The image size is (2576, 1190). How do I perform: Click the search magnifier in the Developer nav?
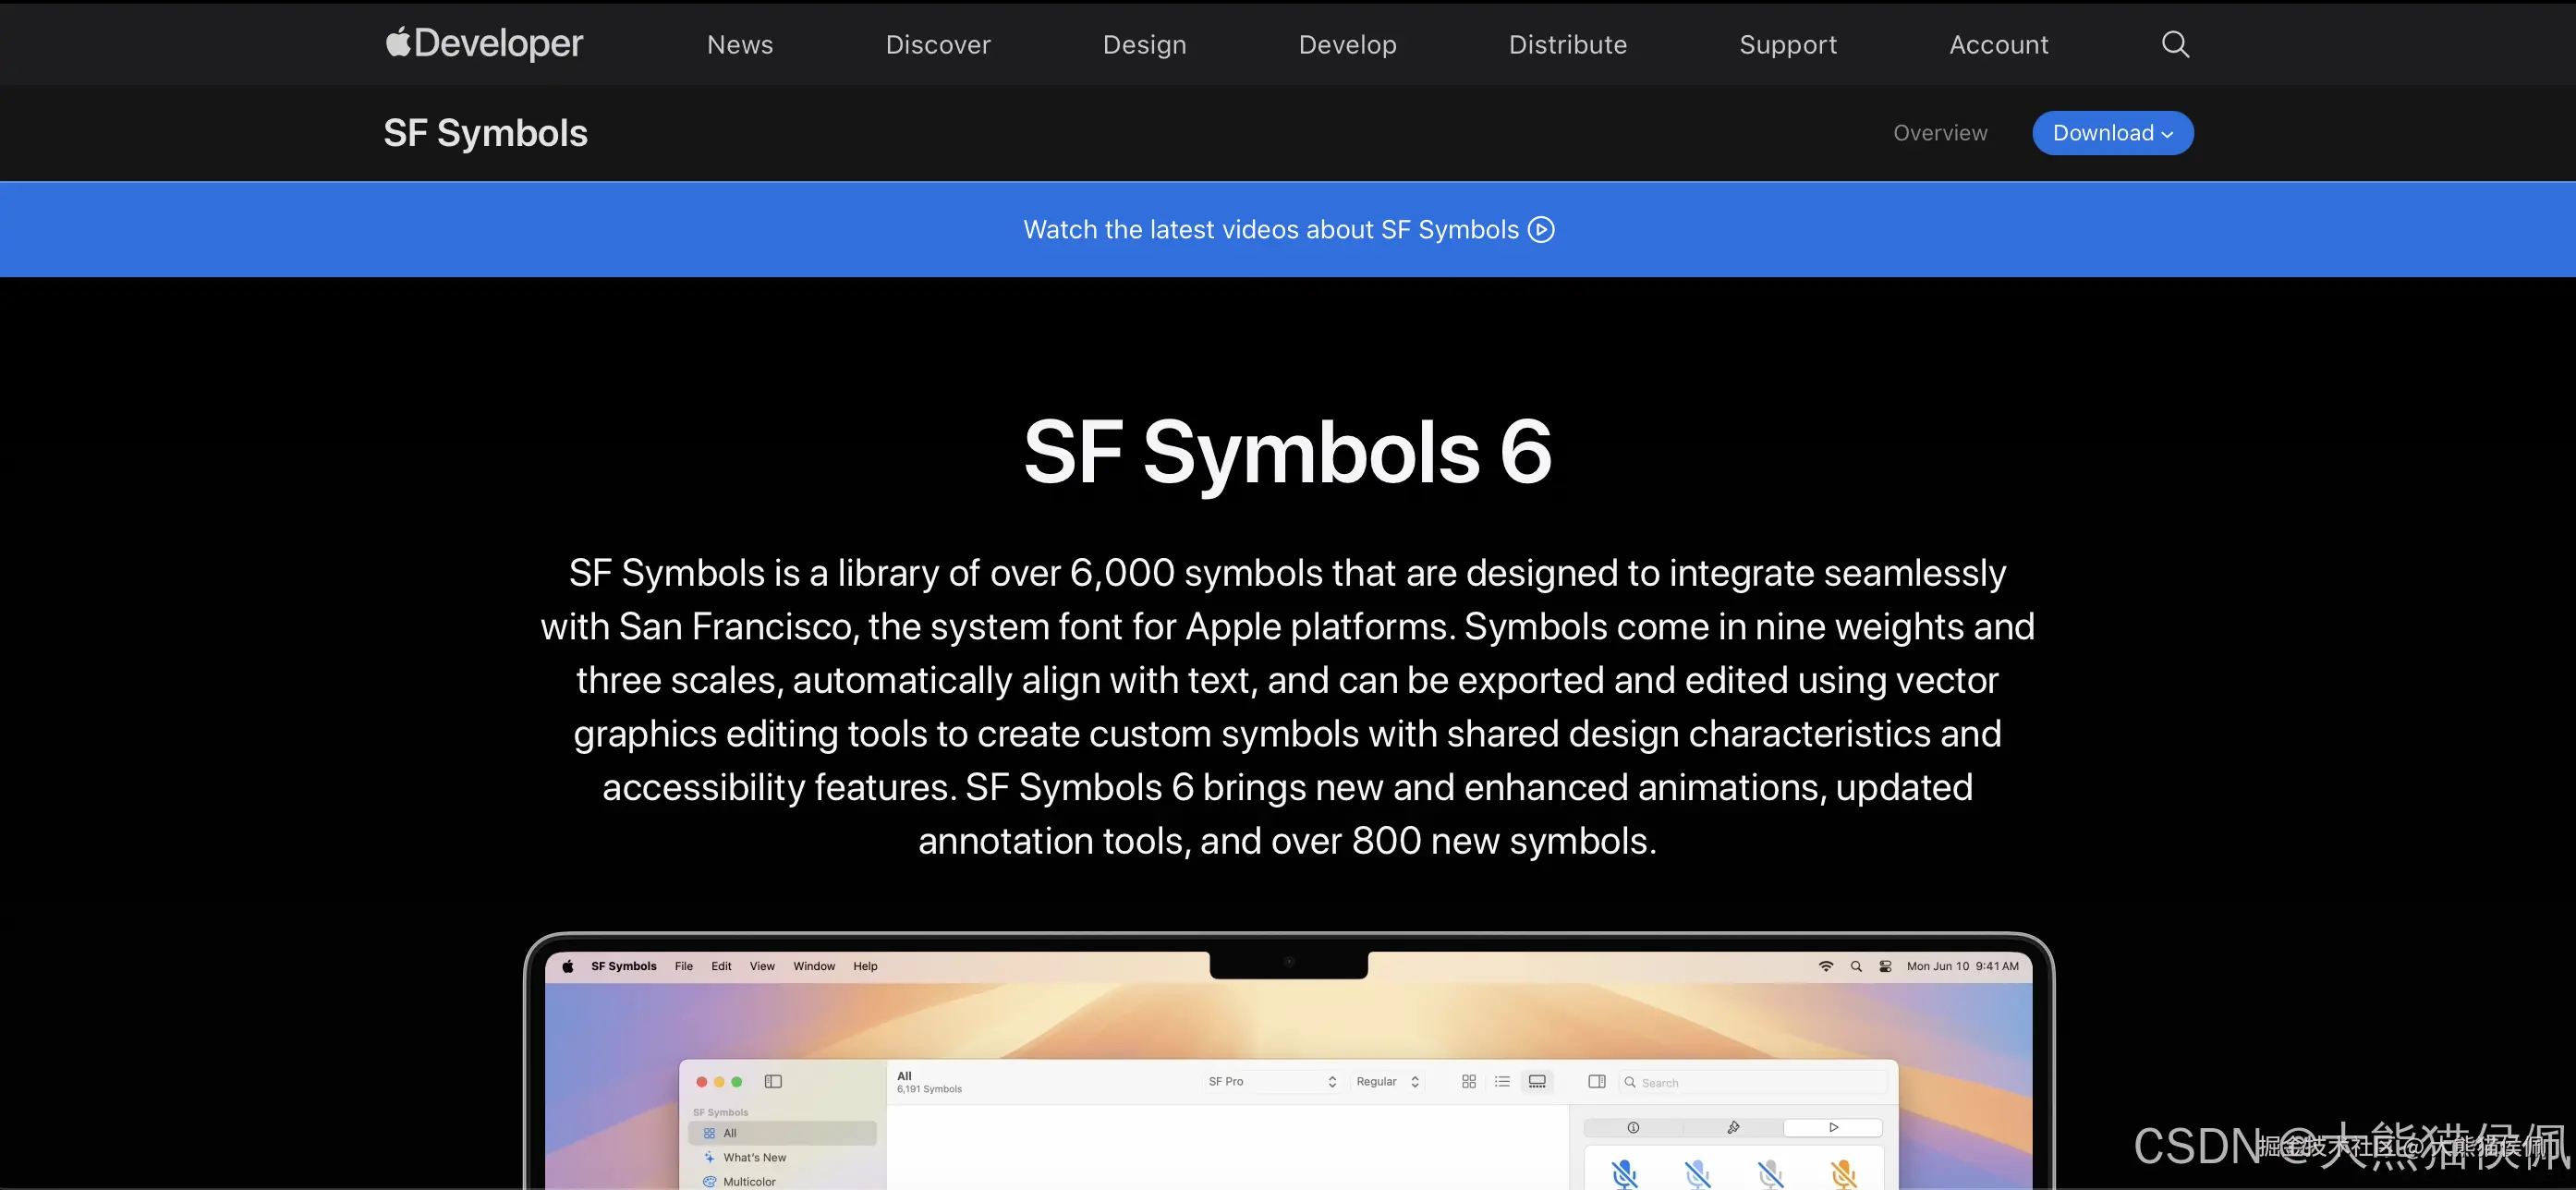coord(2175,44)
